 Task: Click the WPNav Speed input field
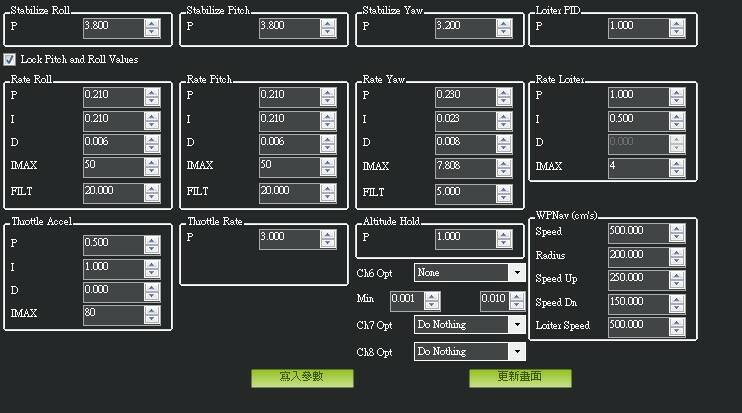(635, 231)
